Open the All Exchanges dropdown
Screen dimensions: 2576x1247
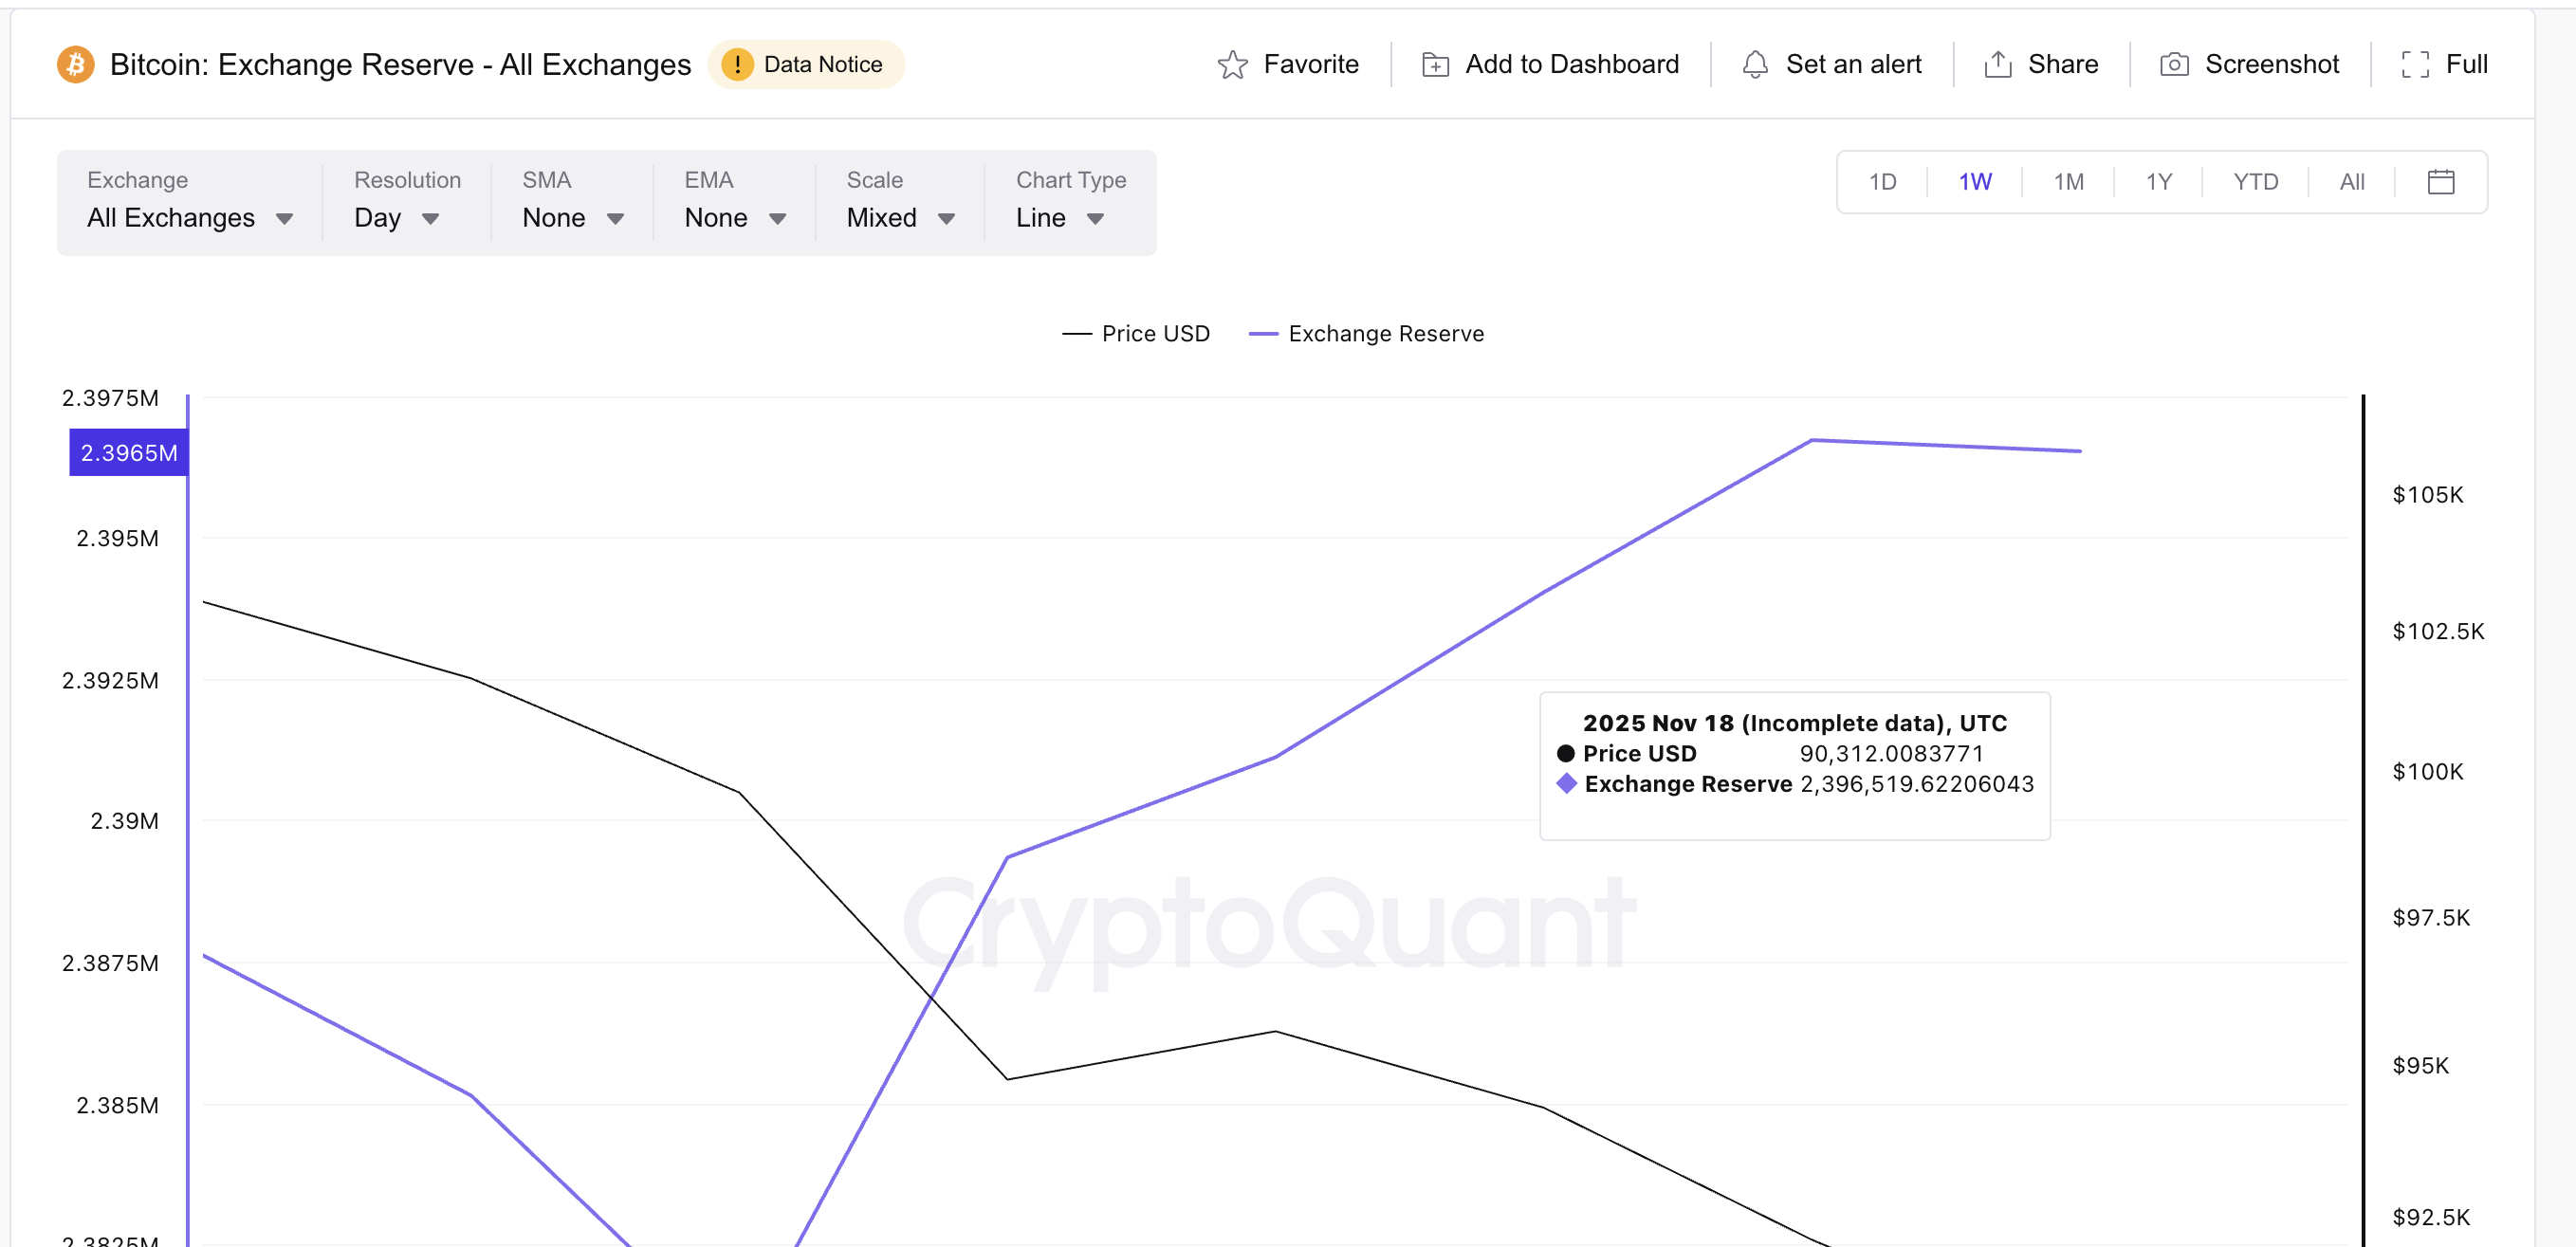pos(189,218)
